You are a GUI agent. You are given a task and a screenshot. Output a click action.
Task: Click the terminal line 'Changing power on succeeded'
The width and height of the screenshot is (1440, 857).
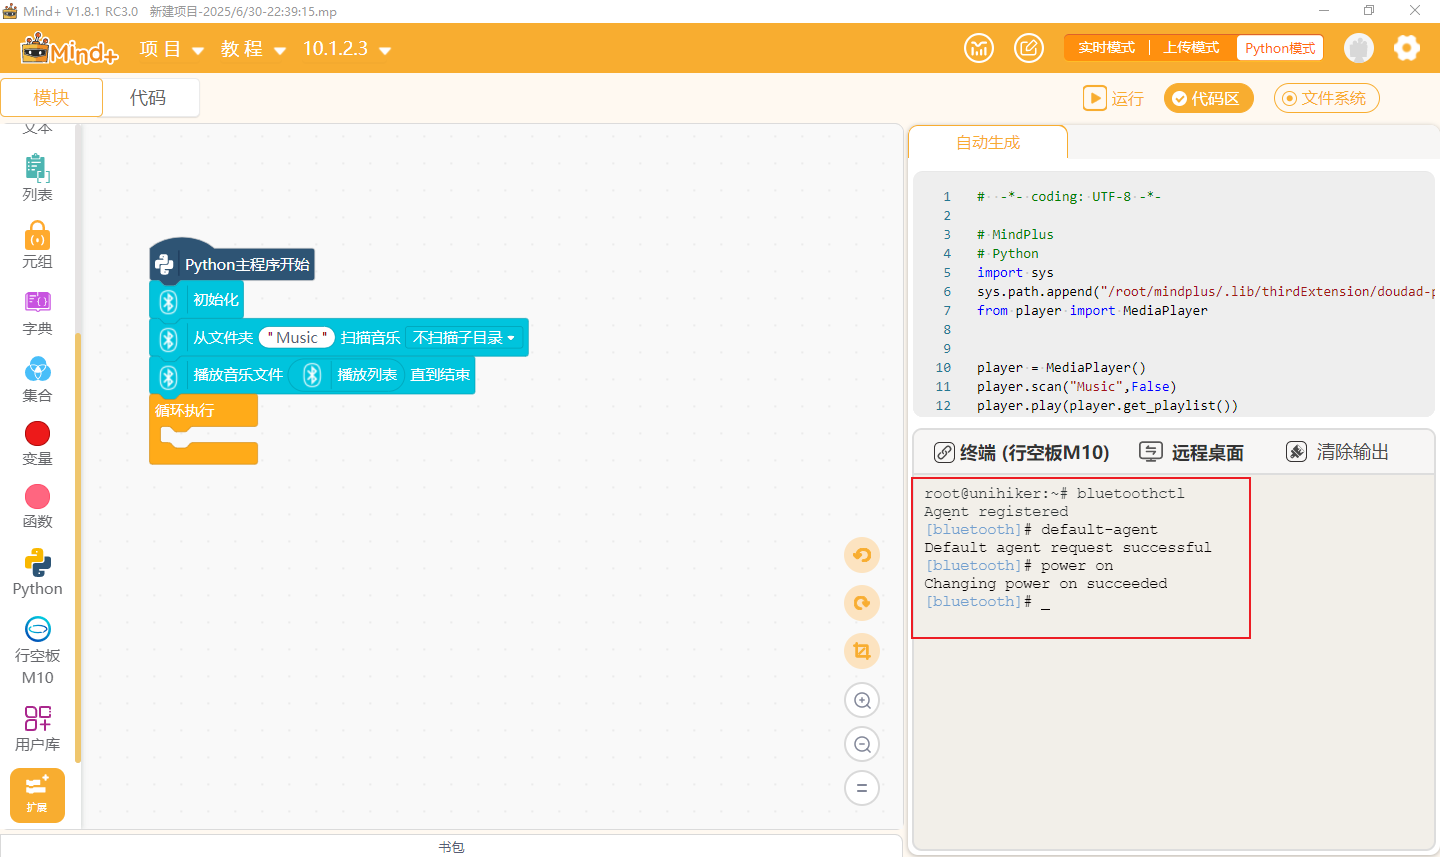click(x=1045, y=584)
